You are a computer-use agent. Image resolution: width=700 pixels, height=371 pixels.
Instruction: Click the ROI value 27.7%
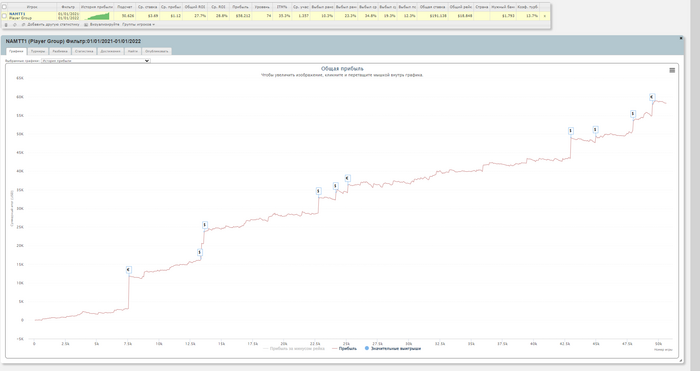point(200,16)
